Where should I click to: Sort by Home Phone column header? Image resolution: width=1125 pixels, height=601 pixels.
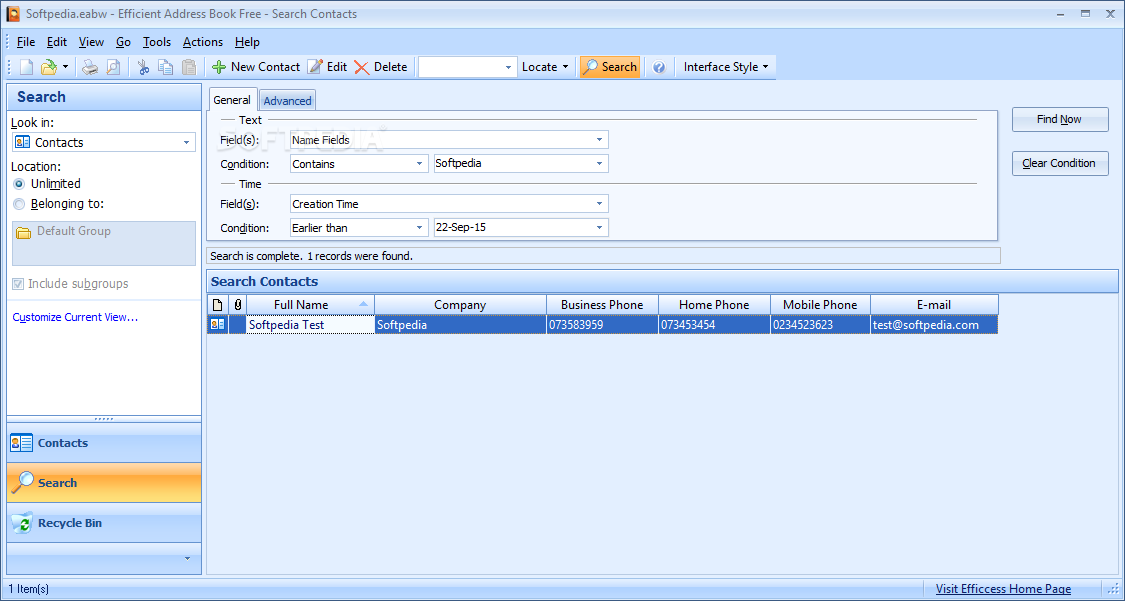point(714,305)
